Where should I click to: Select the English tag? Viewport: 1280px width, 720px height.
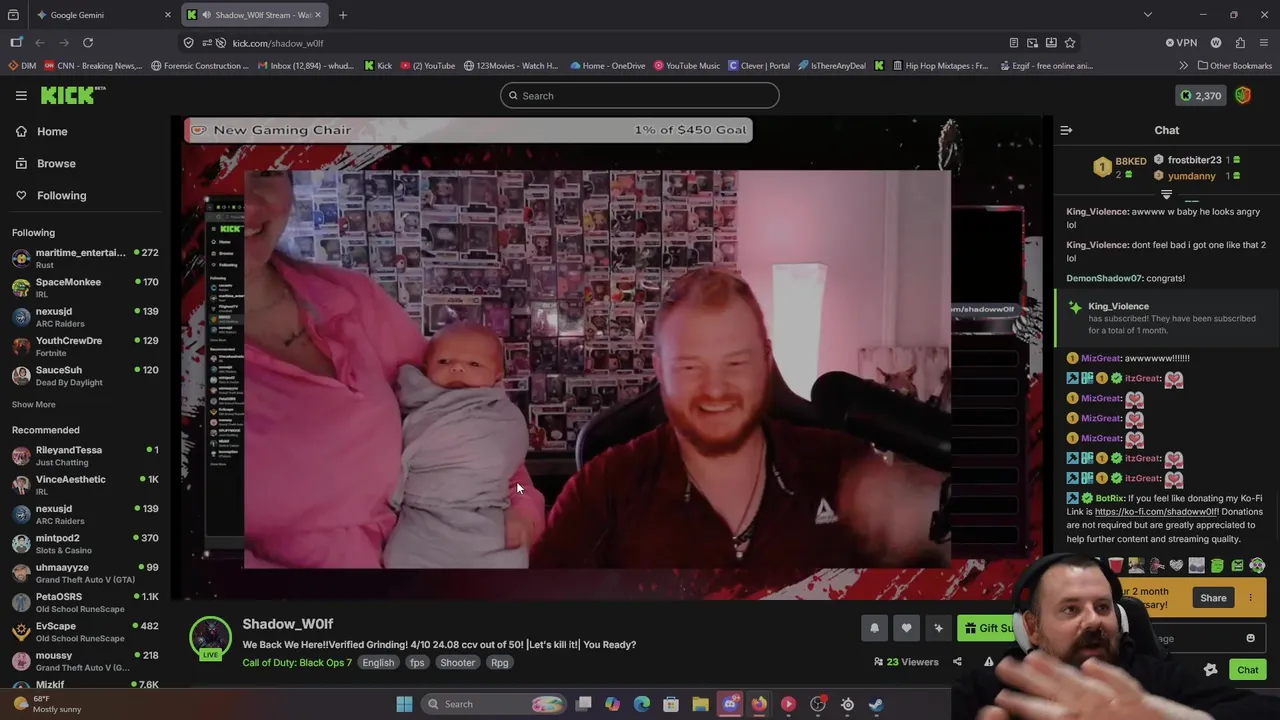[378, 662]
